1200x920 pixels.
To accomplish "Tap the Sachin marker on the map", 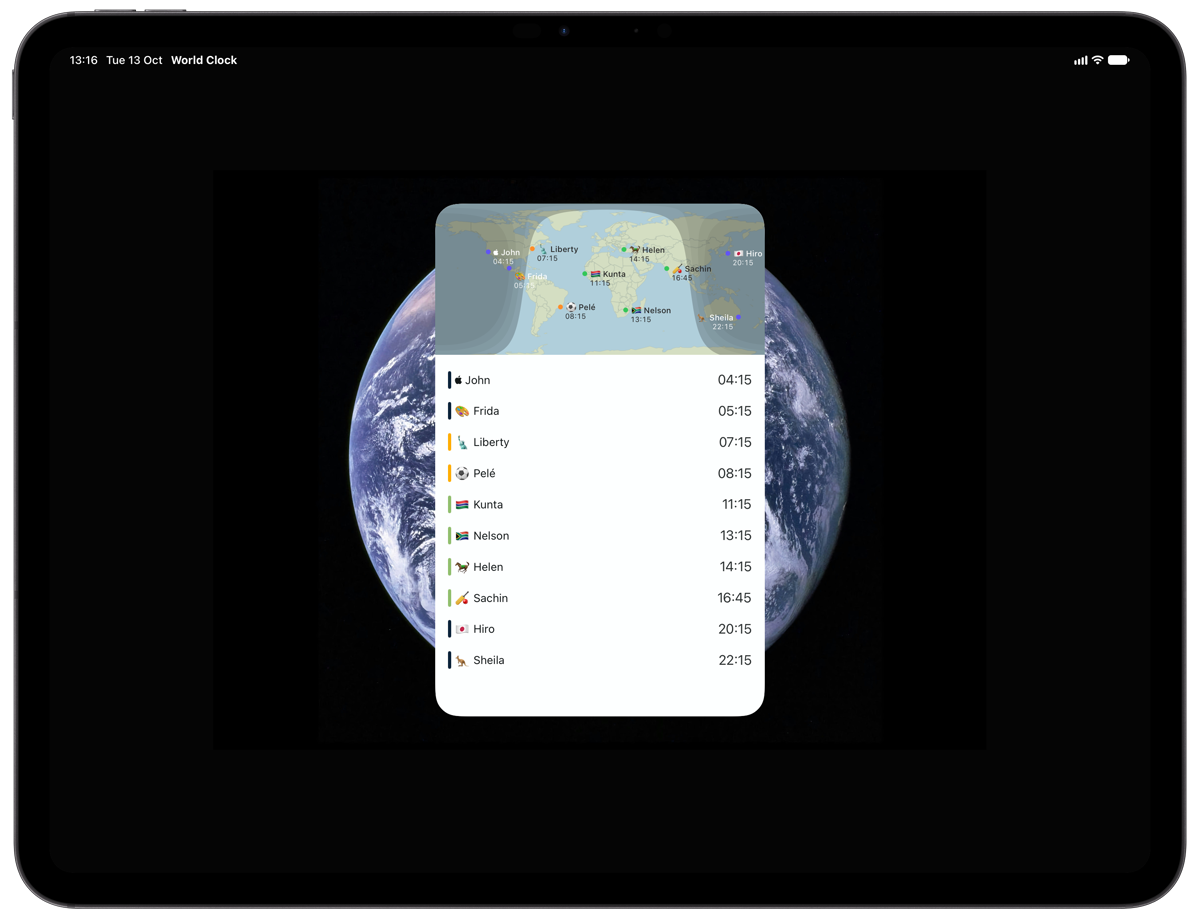I will 667,268.
